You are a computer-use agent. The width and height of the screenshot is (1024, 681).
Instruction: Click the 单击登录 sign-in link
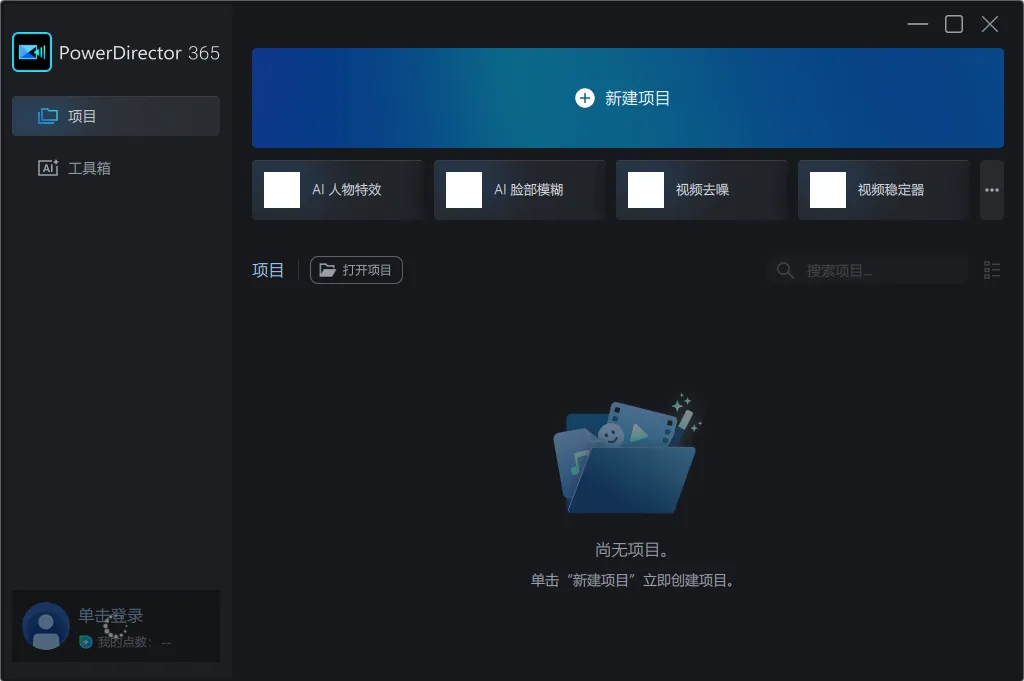[x=111, y=616]
